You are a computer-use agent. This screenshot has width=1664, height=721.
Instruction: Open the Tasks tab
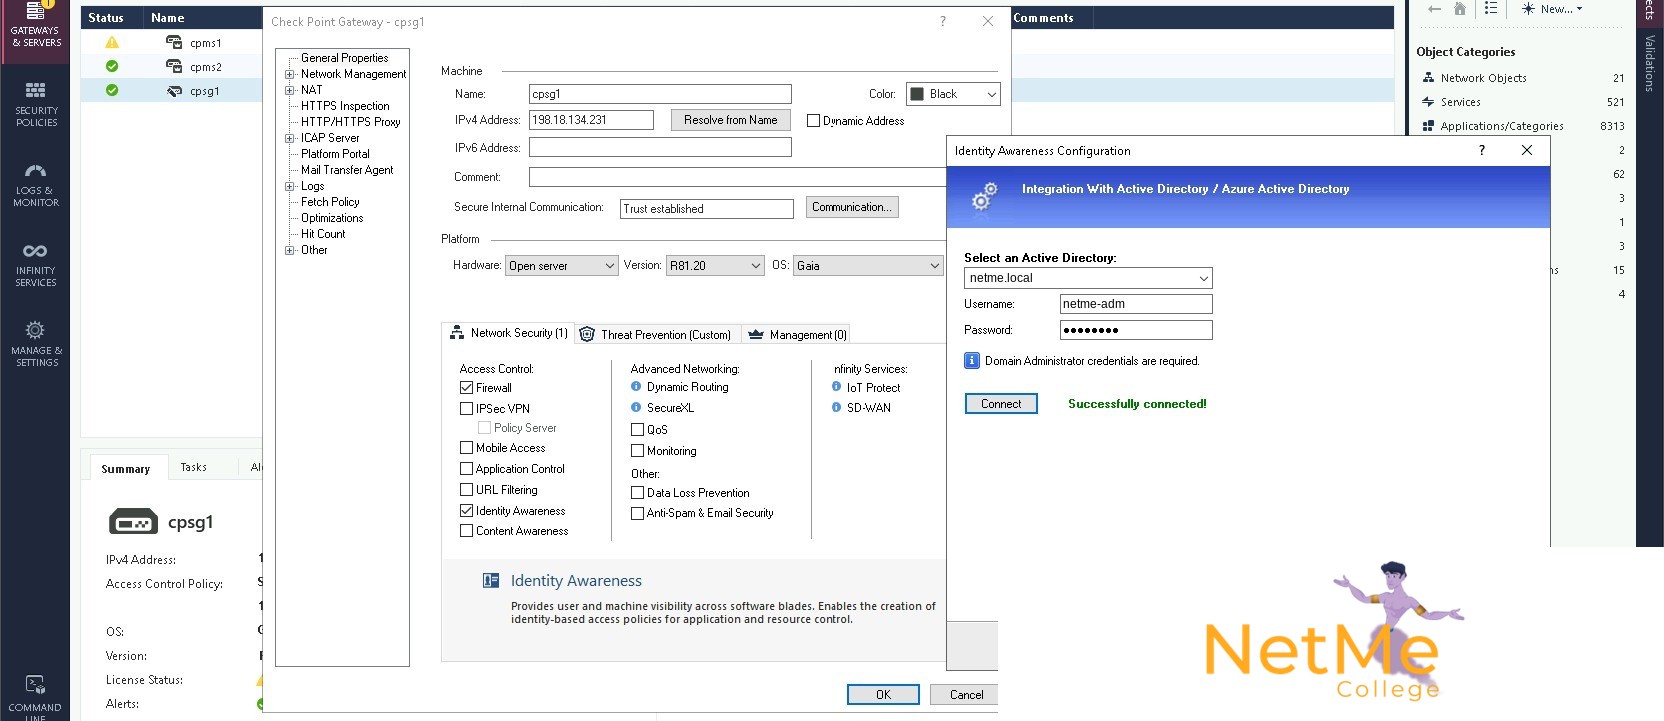[194, 467]
